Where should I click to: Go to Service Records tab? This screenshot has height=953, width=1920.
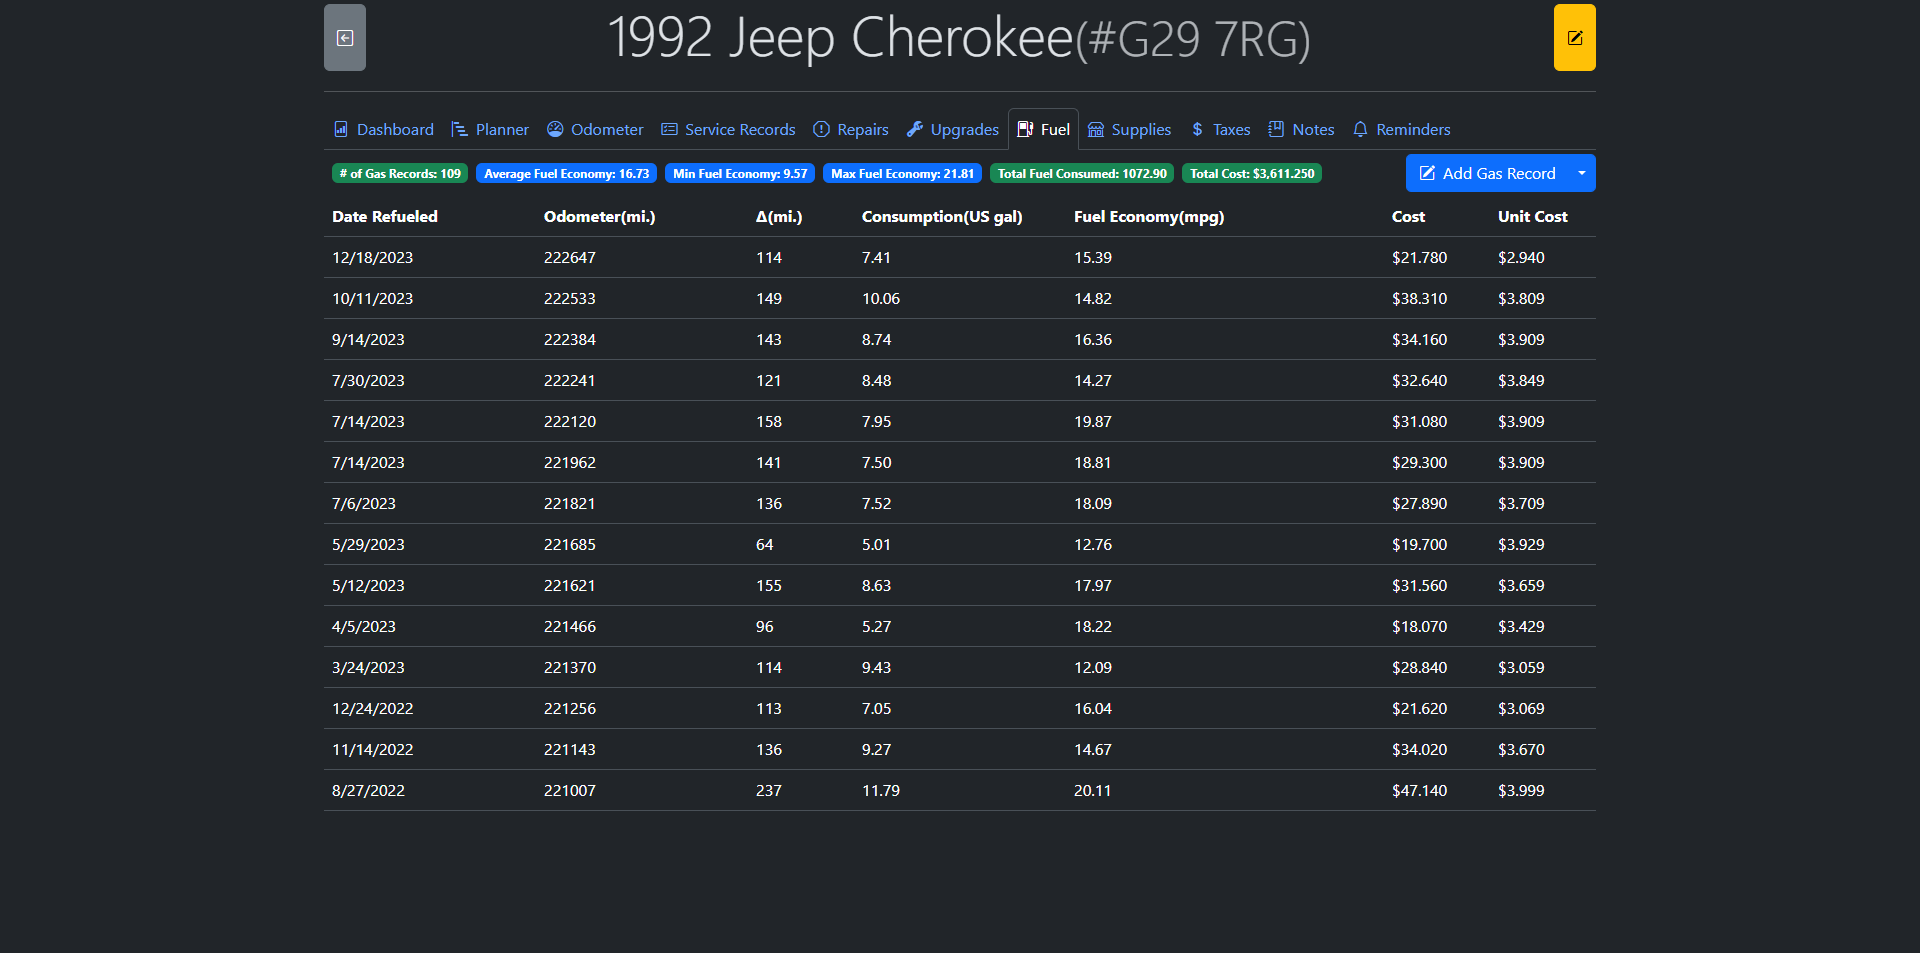[x=728, y=130]
